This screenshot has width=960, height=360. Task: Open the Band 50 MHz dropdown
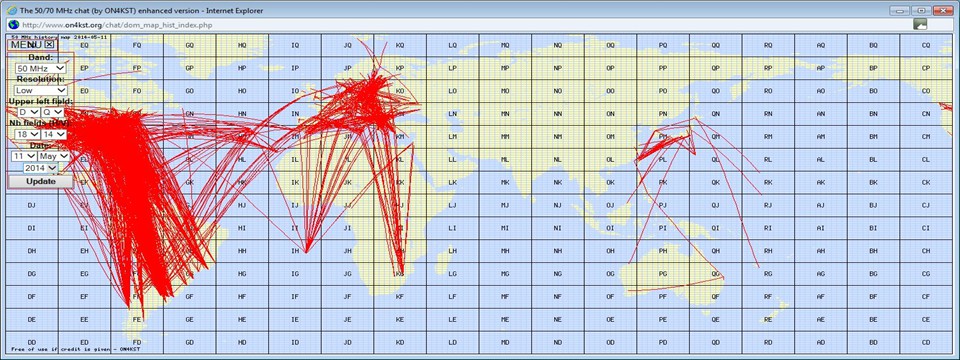[x=41, y=69]
